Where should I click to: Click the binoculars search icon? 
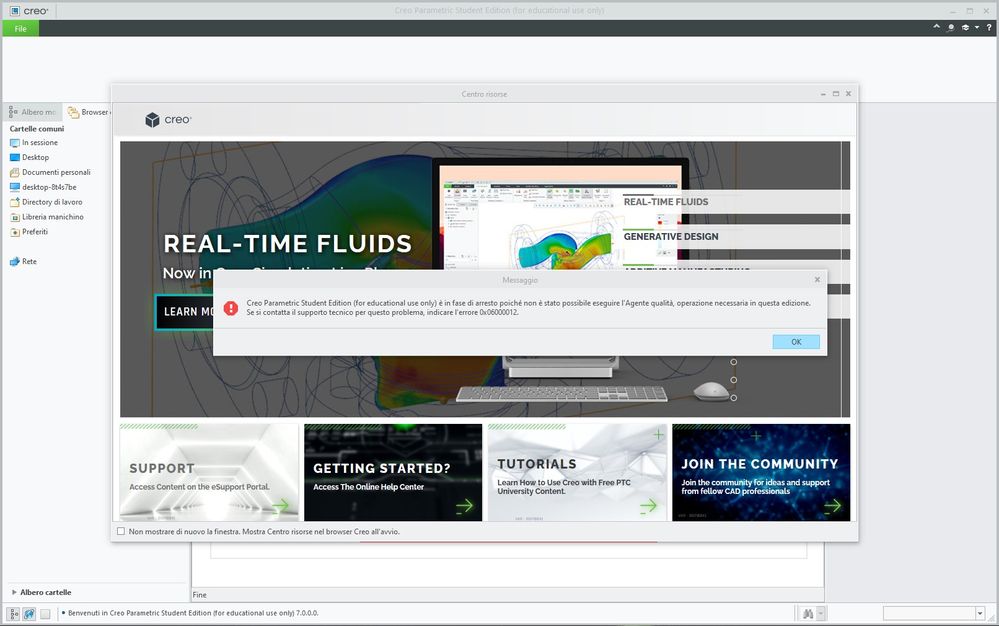pyautogui.click(x=808, y=614)
